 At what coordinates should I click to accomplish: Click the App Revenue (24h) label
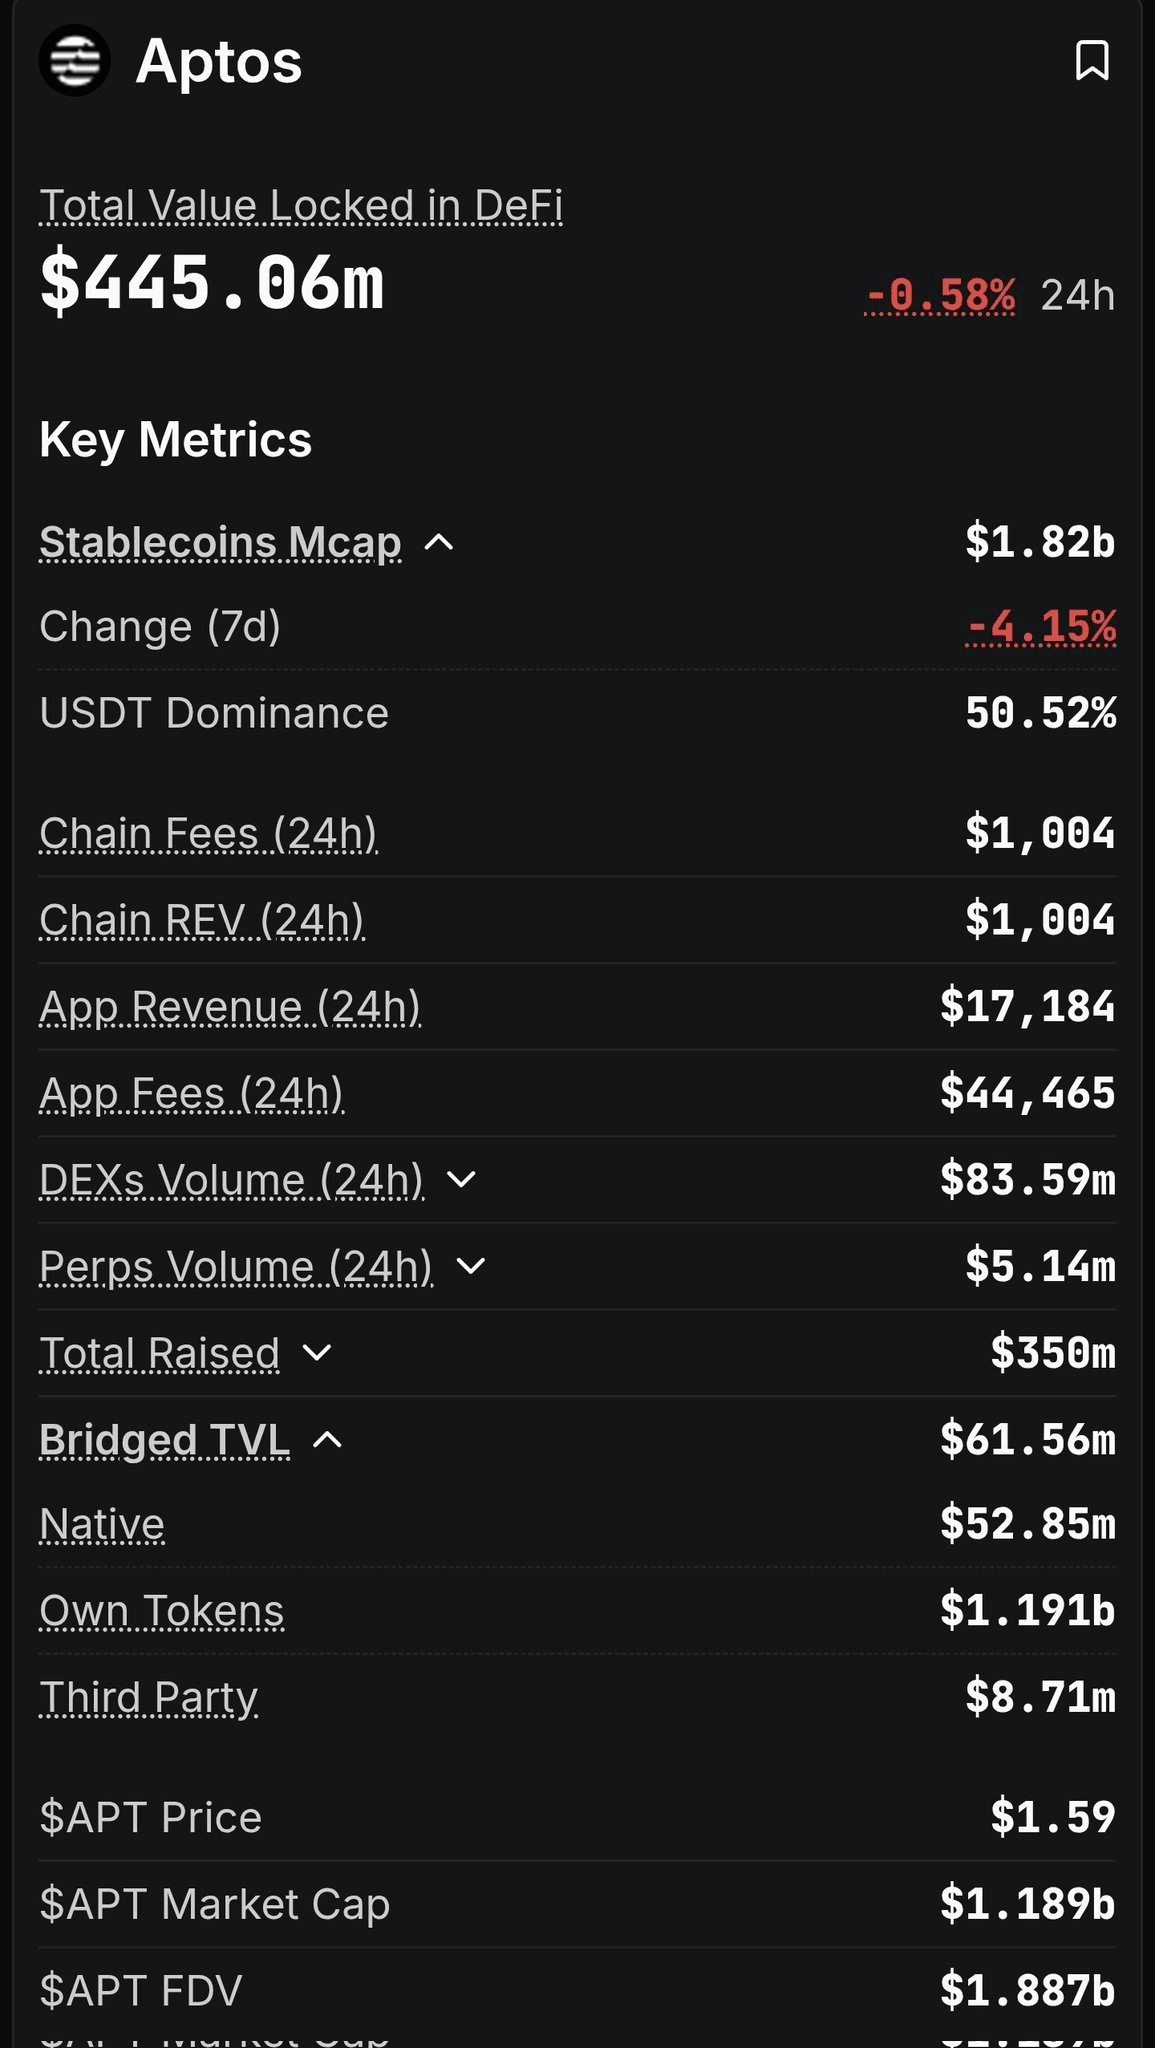pos(229,1007)
